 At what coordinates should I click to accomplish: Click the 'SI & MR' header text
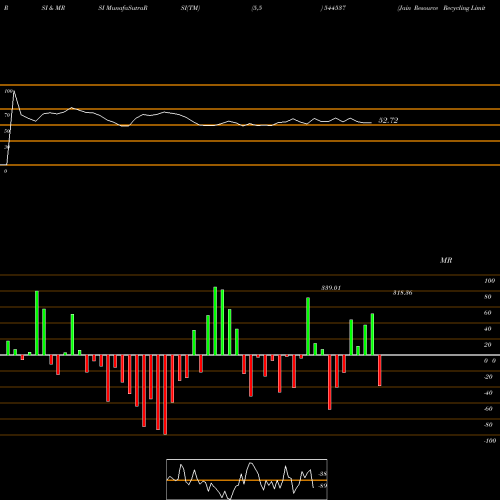click(x=53, y=8)
